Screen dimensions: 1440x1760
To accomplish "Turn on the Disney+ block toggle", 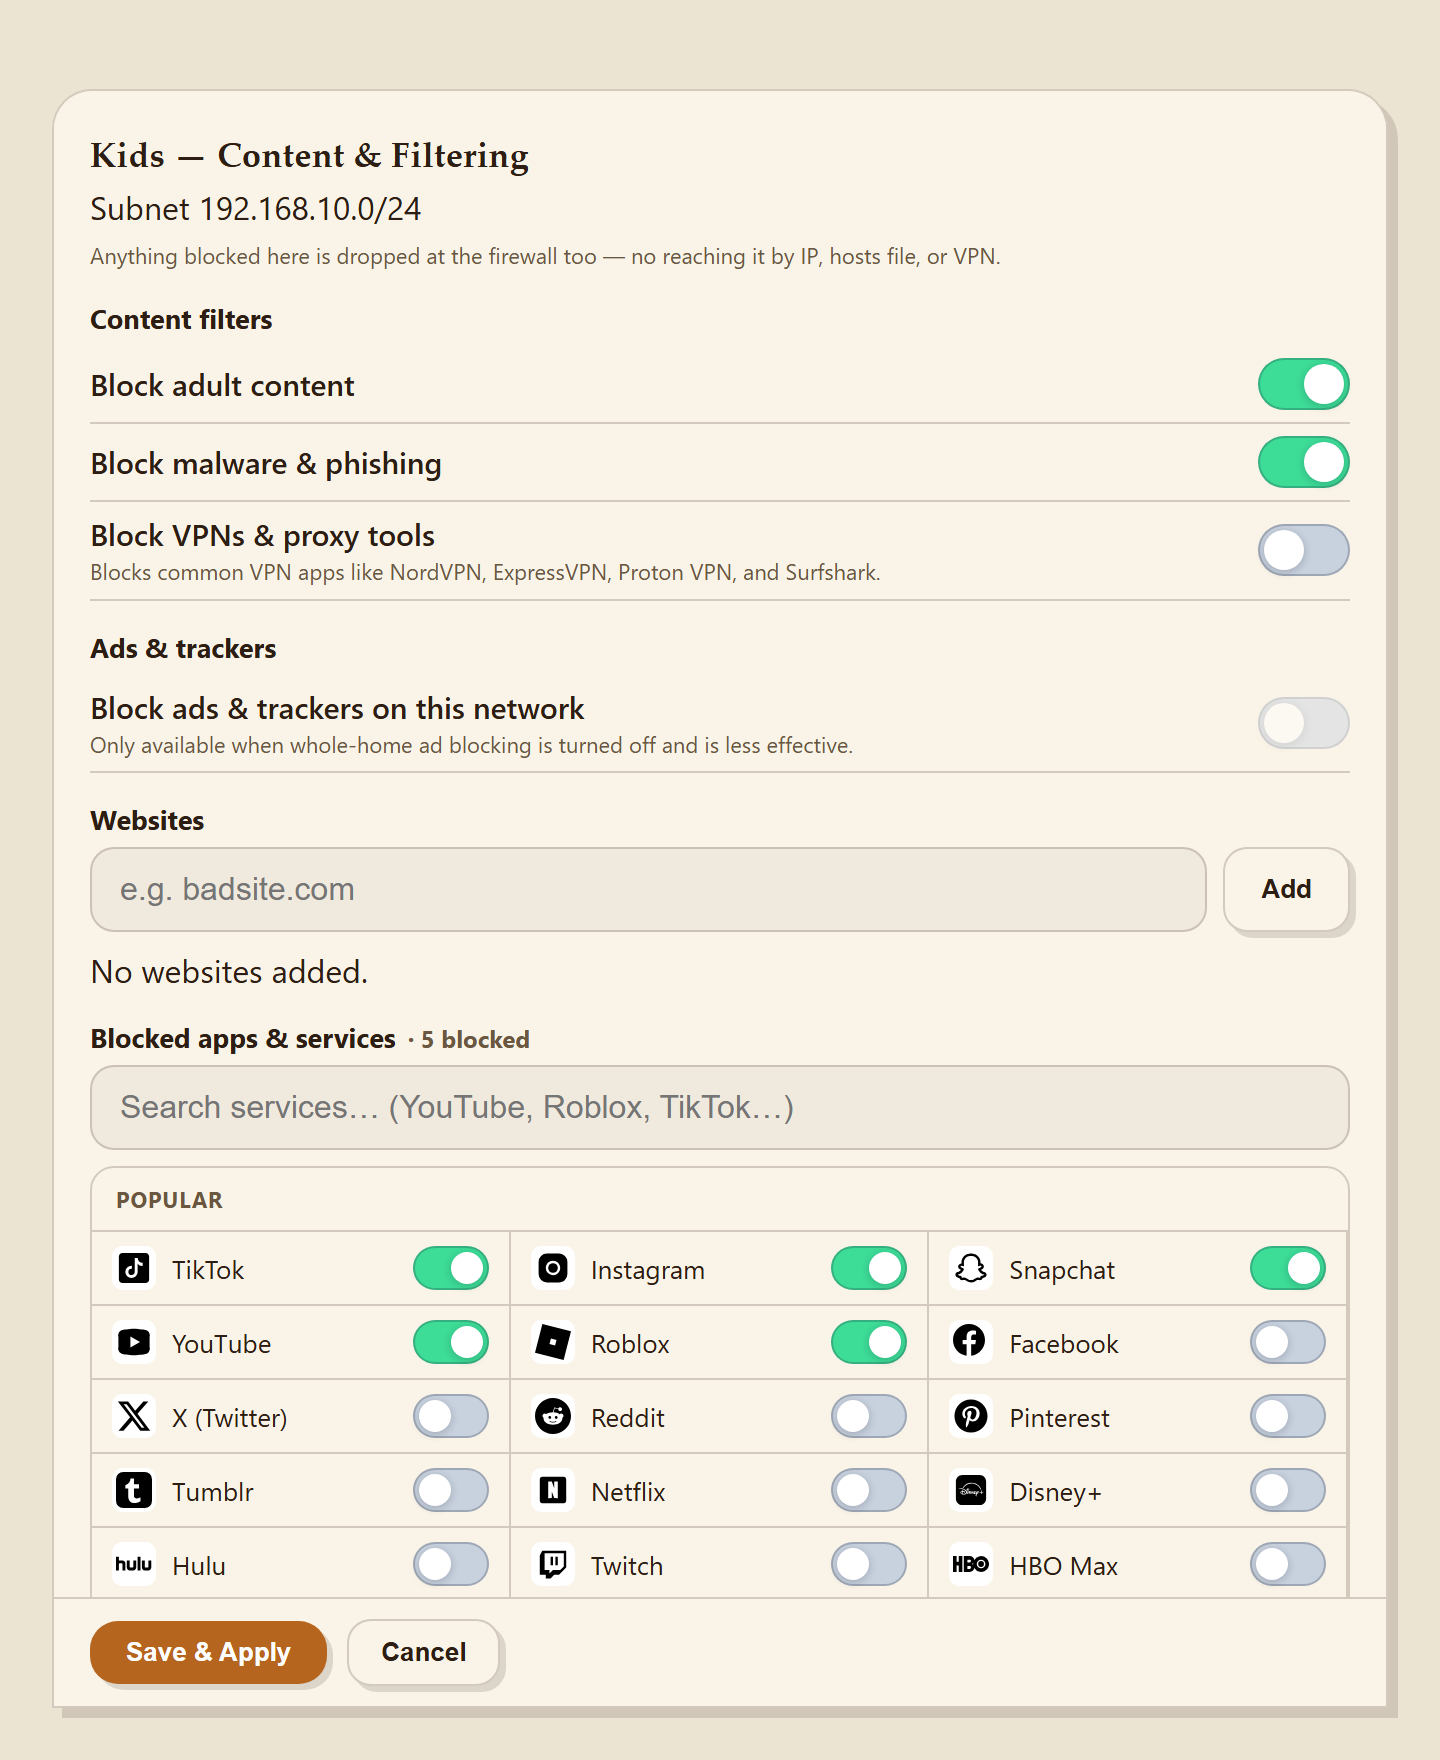I will coord(1288,1490).
